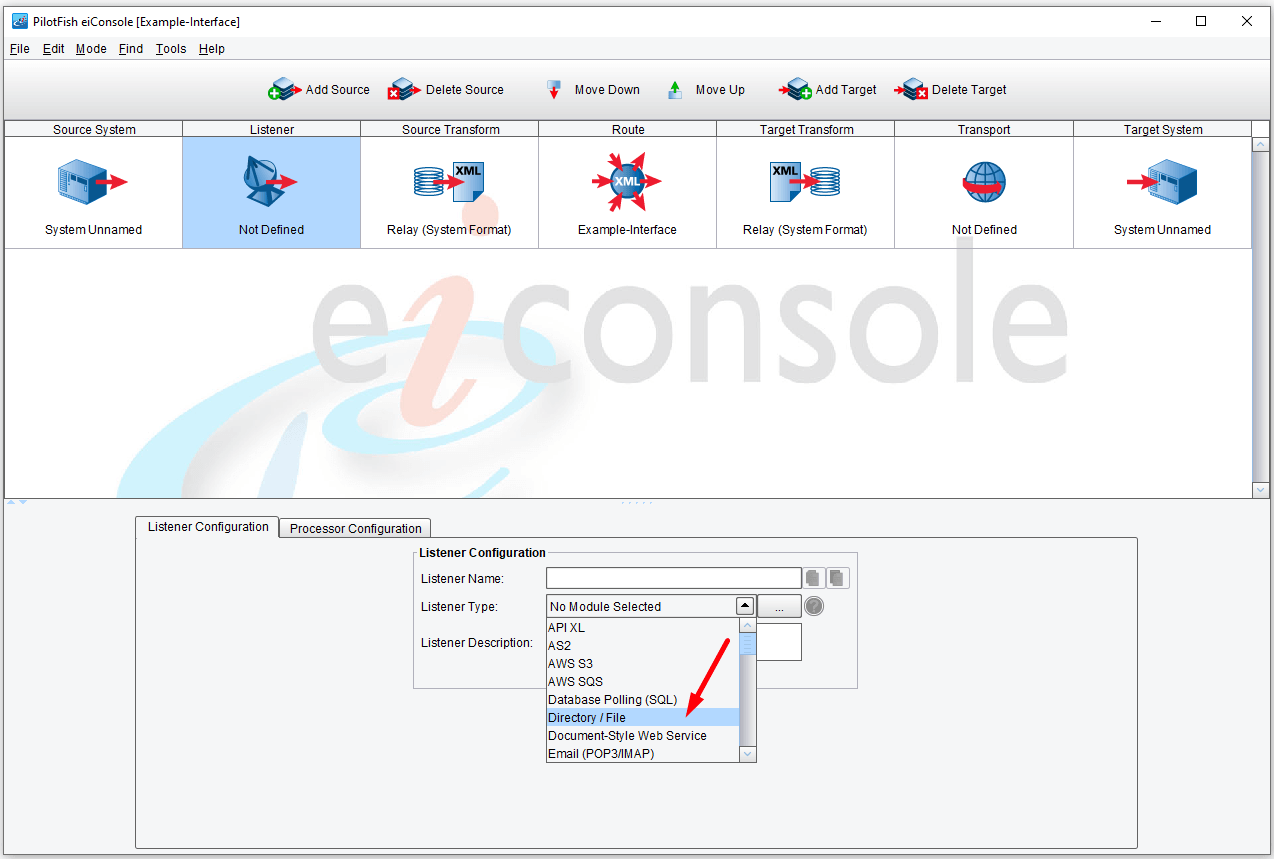Viewport: 1274px width, 859px height.
Task: Choose Database Polling (SQL) listener type
Action: pyautogui.click(x=642, y=699)
